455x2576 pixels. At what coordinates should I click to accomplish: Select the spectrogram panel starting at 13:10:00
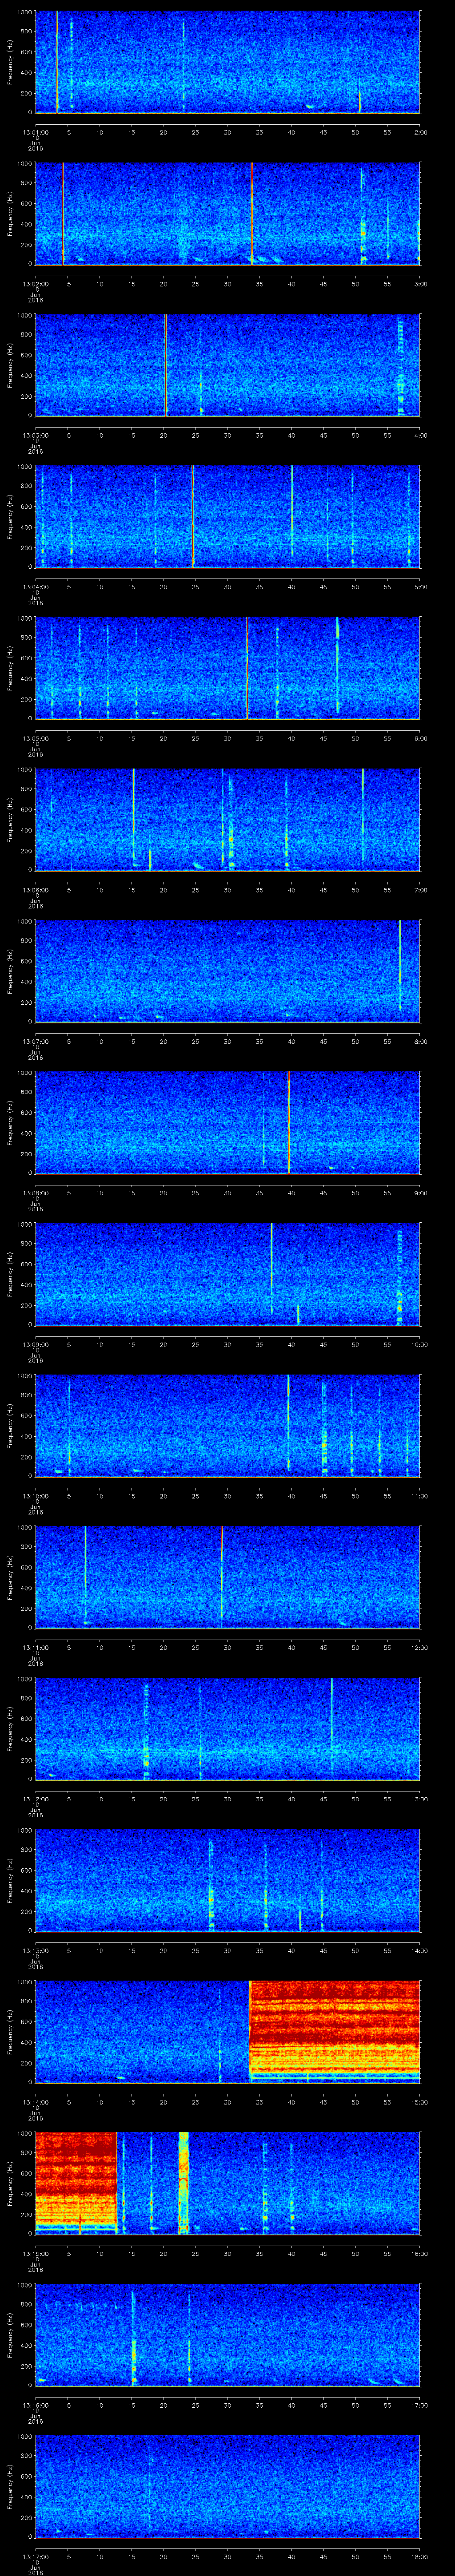pyautogui.click(x=227, y=1425)
